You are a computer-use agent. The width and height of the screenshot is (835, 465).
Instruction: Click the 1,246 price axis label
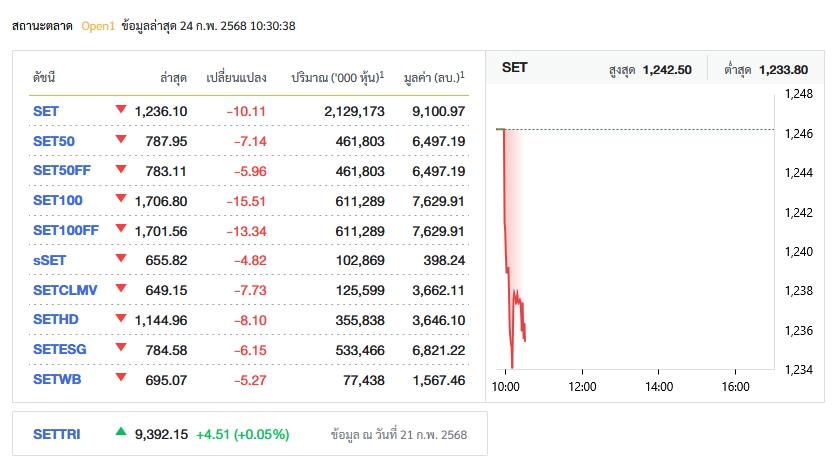pyautogui.click(x=799, y=134)
